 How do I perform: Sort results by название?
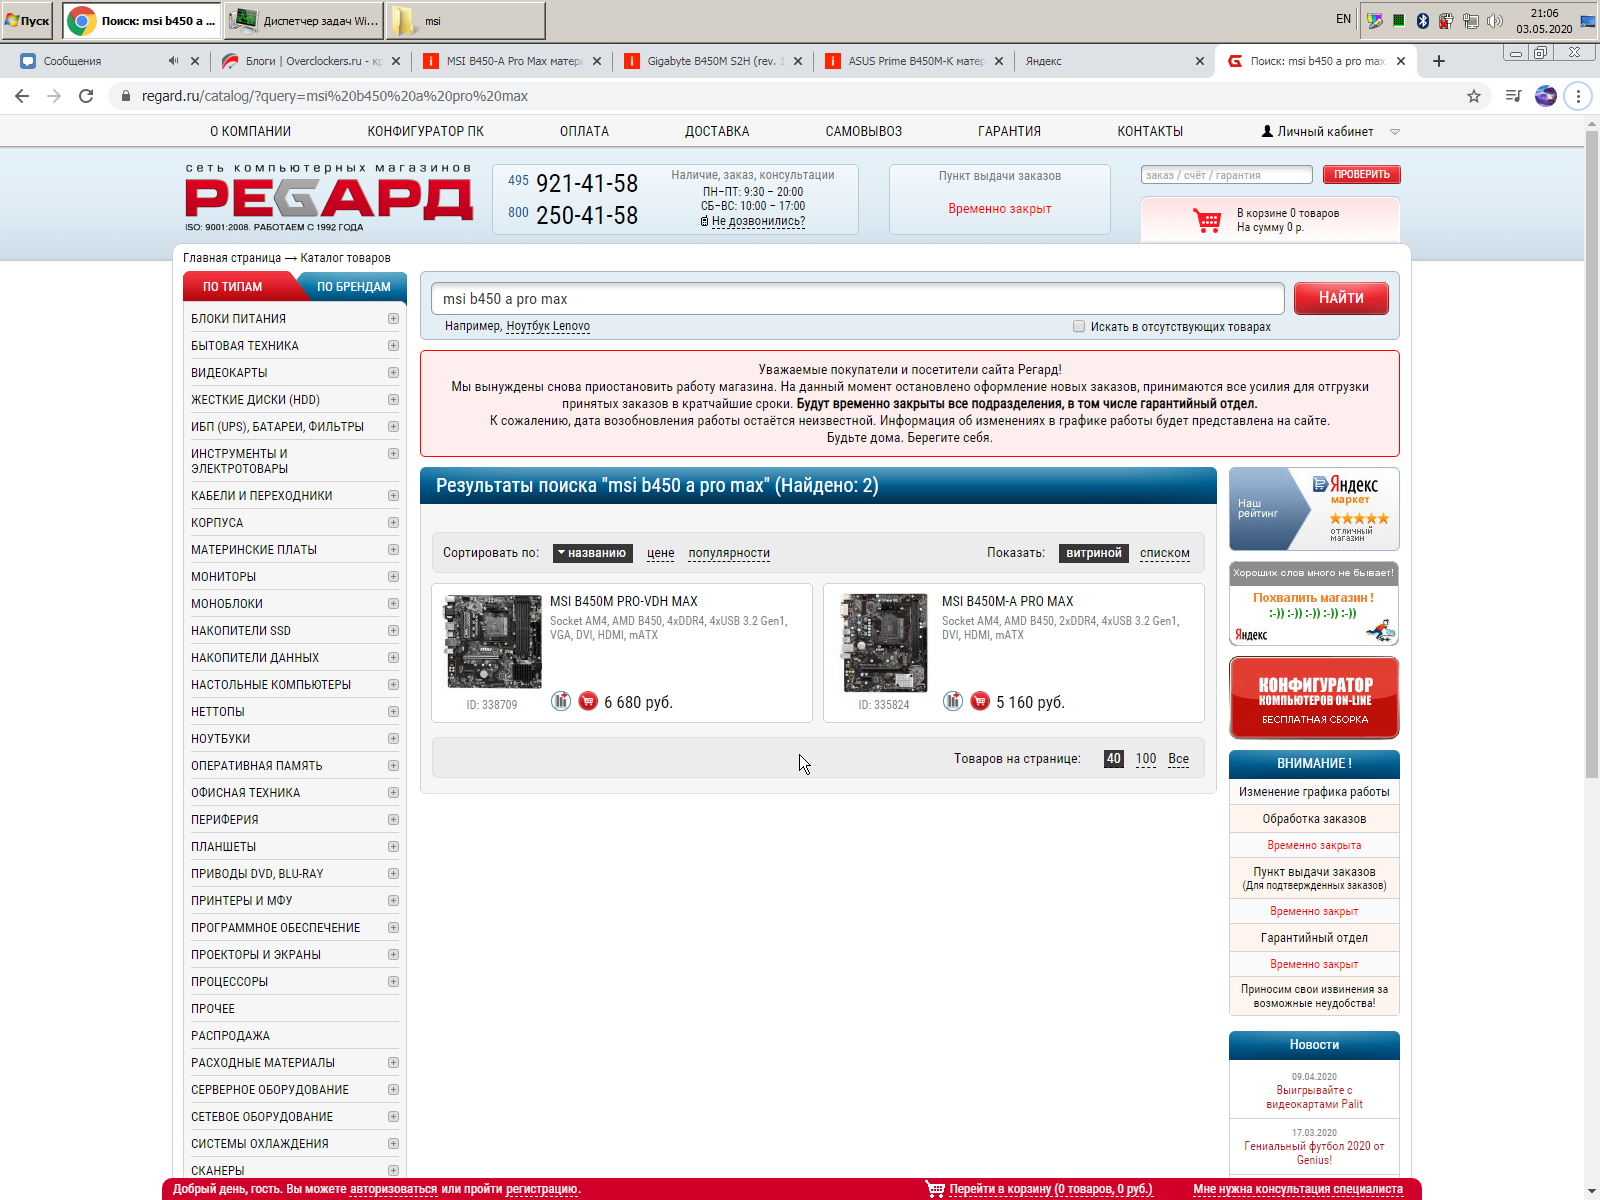(x=592, y=553)
